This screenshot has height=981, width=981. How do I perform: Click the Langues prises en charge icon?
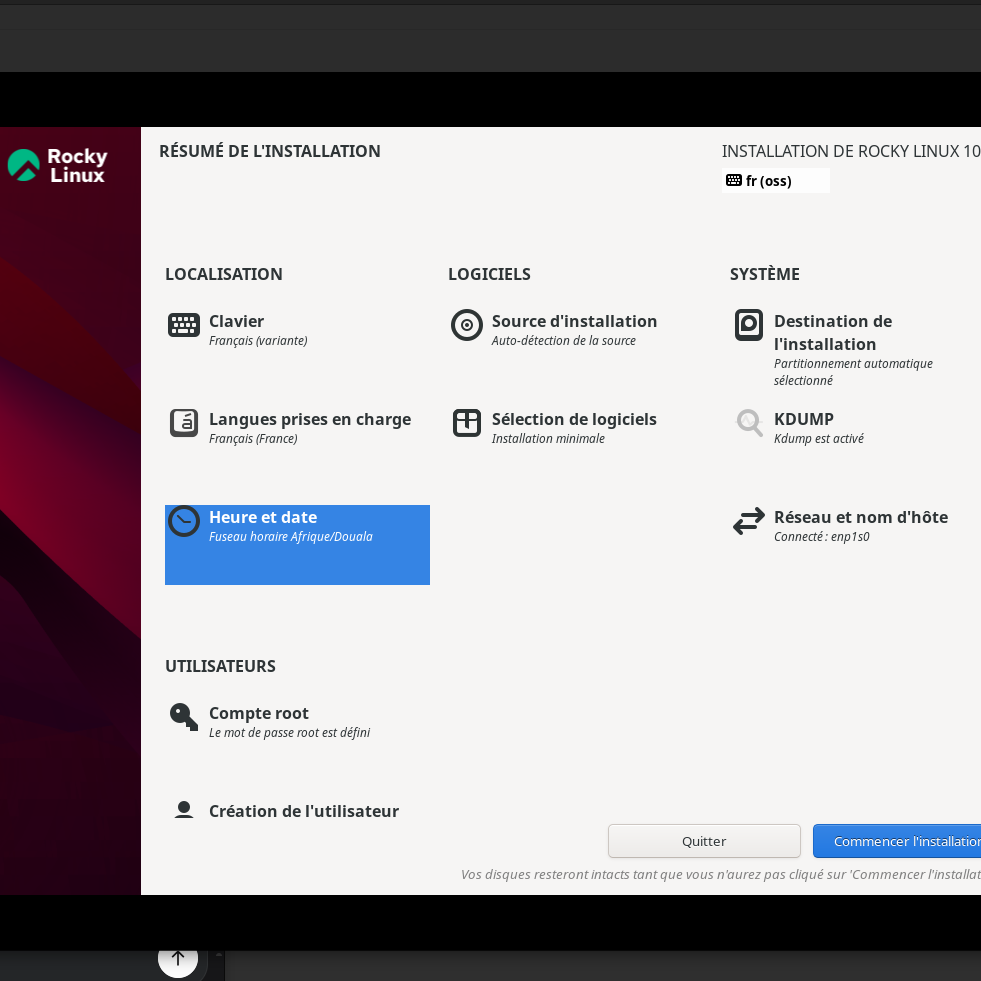click(184, 423)
